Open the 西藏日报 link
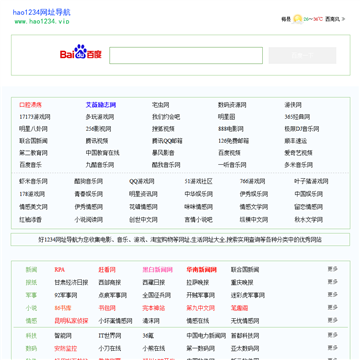Viewport: 360px width, 360px height. tap(154, 282)
